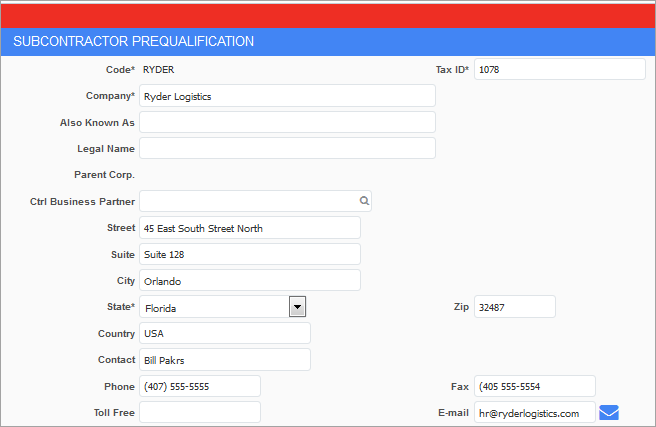Click the Parent Corp. label
Screen dimensions: 656x427
click(x=104, y=175)
